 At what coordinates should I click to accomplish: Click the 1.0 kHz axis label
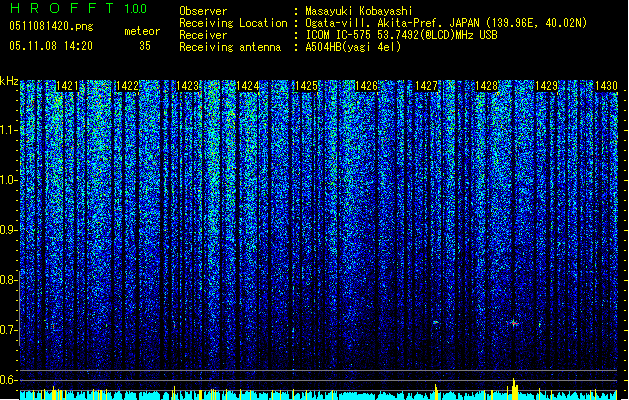[8, 180]
